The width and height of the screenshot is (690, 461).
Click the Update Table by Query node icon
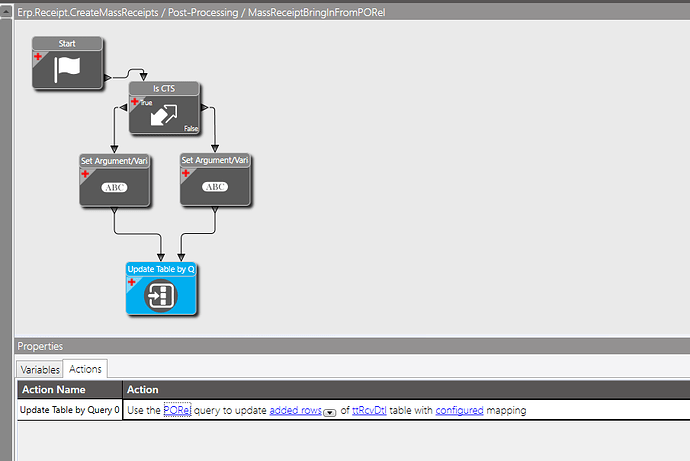click(x=161, y=295)
